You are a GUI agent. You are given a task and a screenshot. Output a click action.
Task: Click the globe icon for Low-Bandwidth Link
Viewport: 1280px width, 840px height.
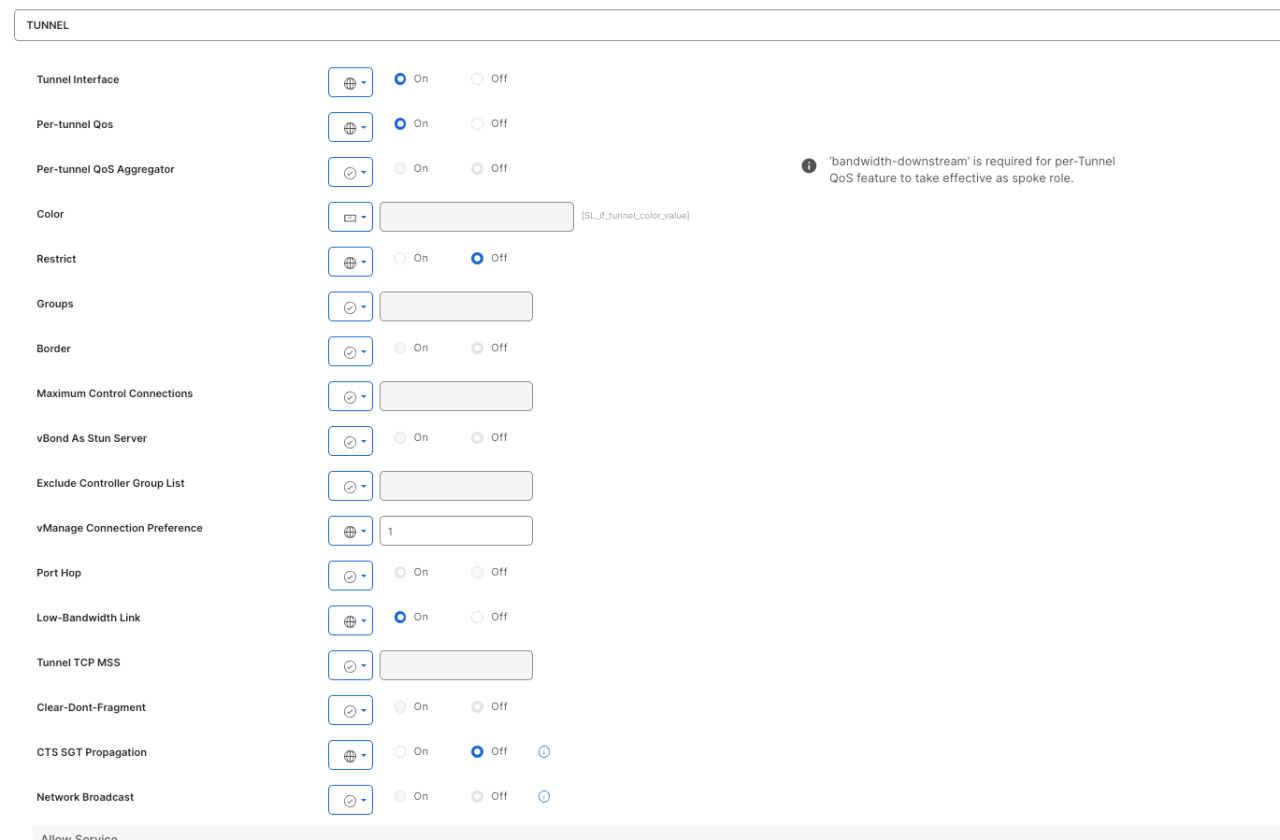(349, 621)
